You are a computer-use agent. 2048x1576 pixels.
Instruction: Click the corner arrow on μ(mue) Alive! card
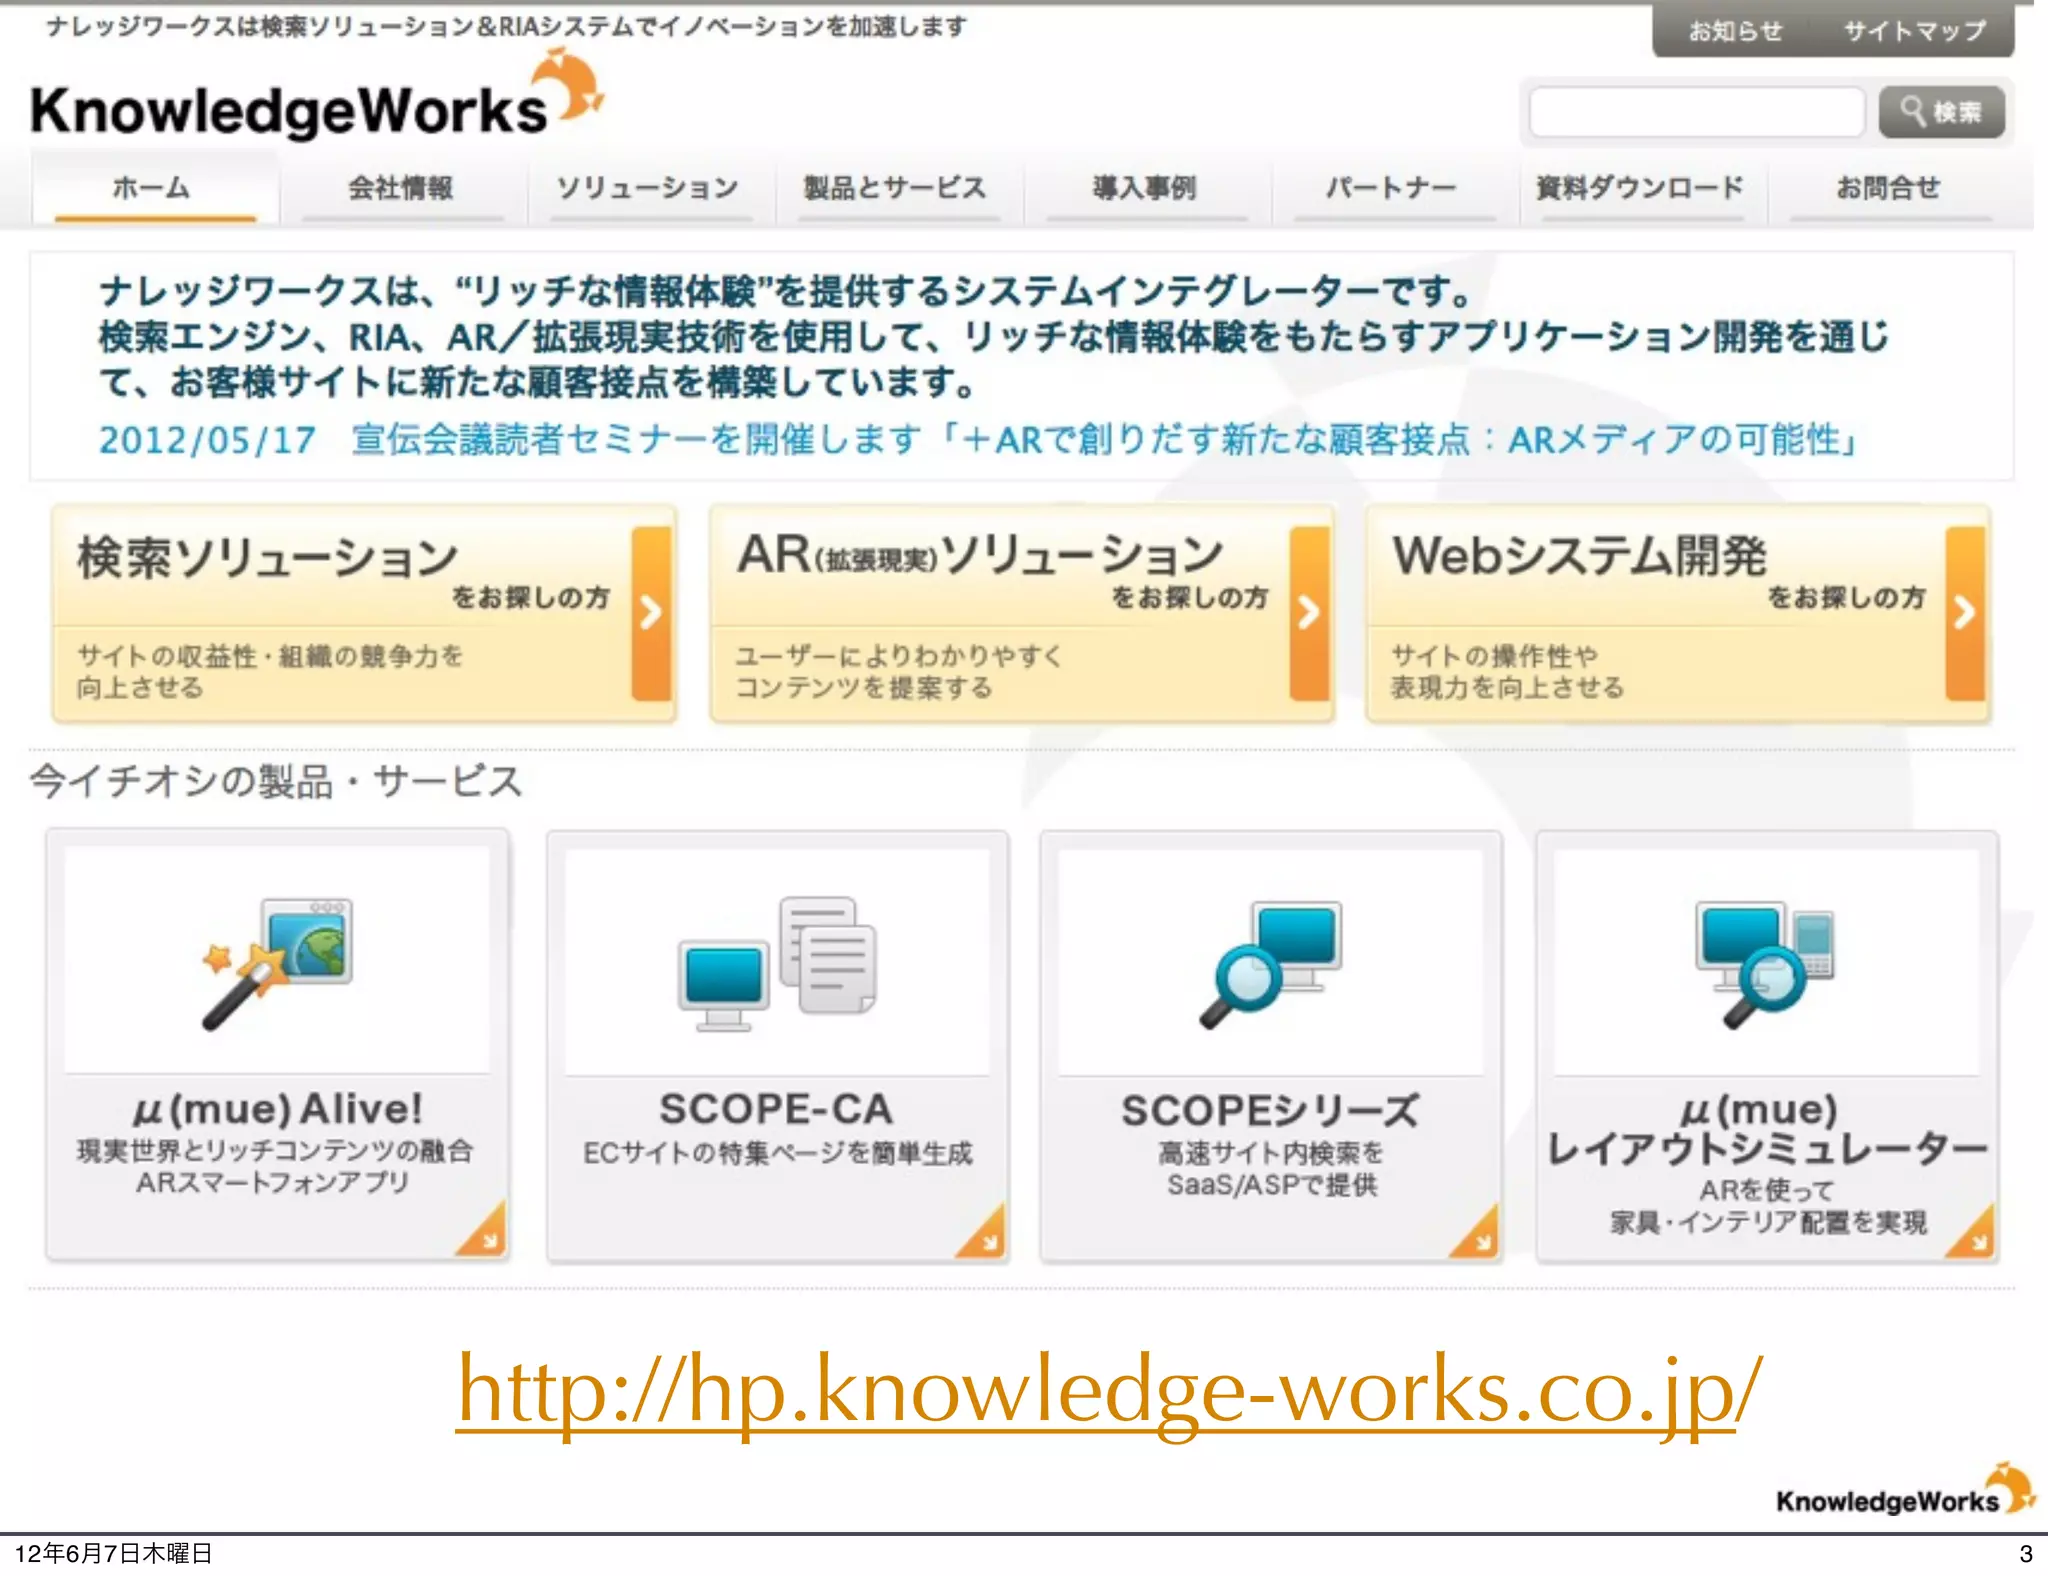483,1232
